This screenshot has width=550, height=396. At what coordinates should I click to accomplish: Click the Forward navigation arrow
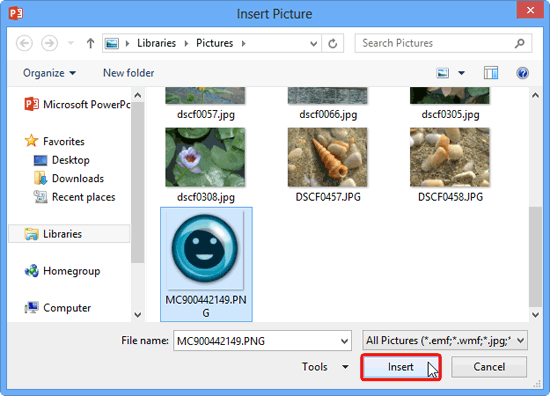[49, 43]
